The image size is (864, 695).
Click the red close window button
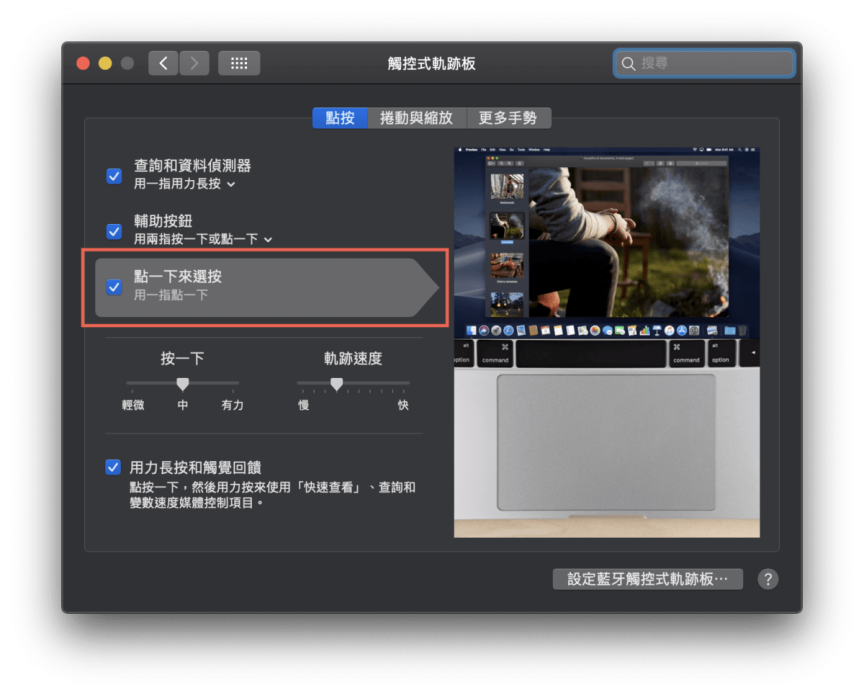(83, 63)
